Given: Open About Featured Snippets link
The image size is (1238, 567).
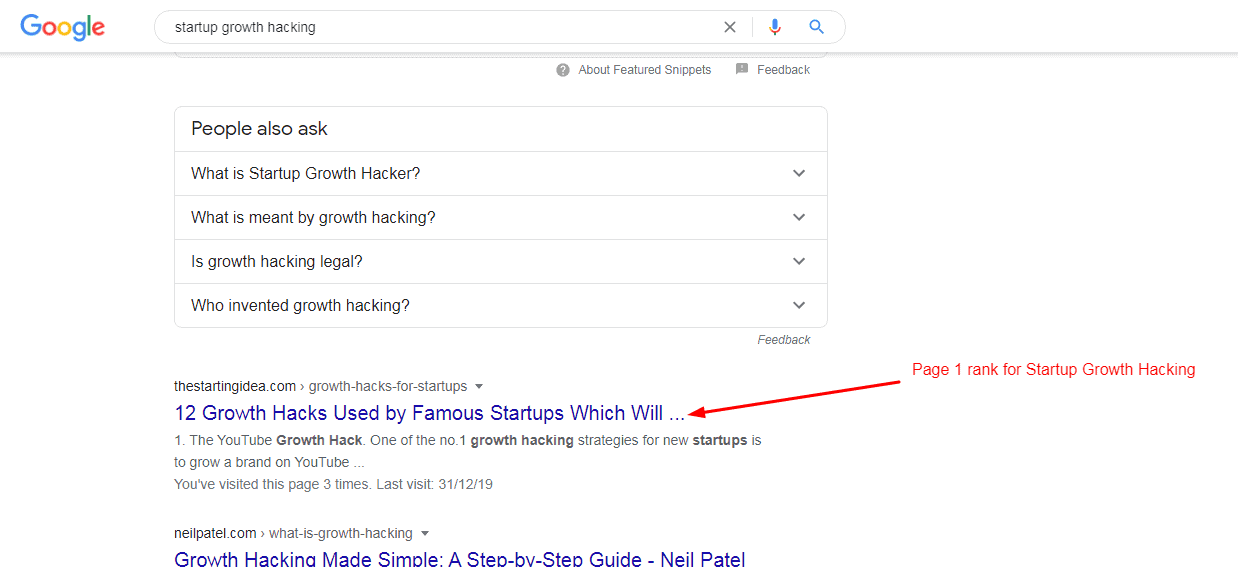Looking at the screenshot, I should pyautogui.click(x=645, y=70).
